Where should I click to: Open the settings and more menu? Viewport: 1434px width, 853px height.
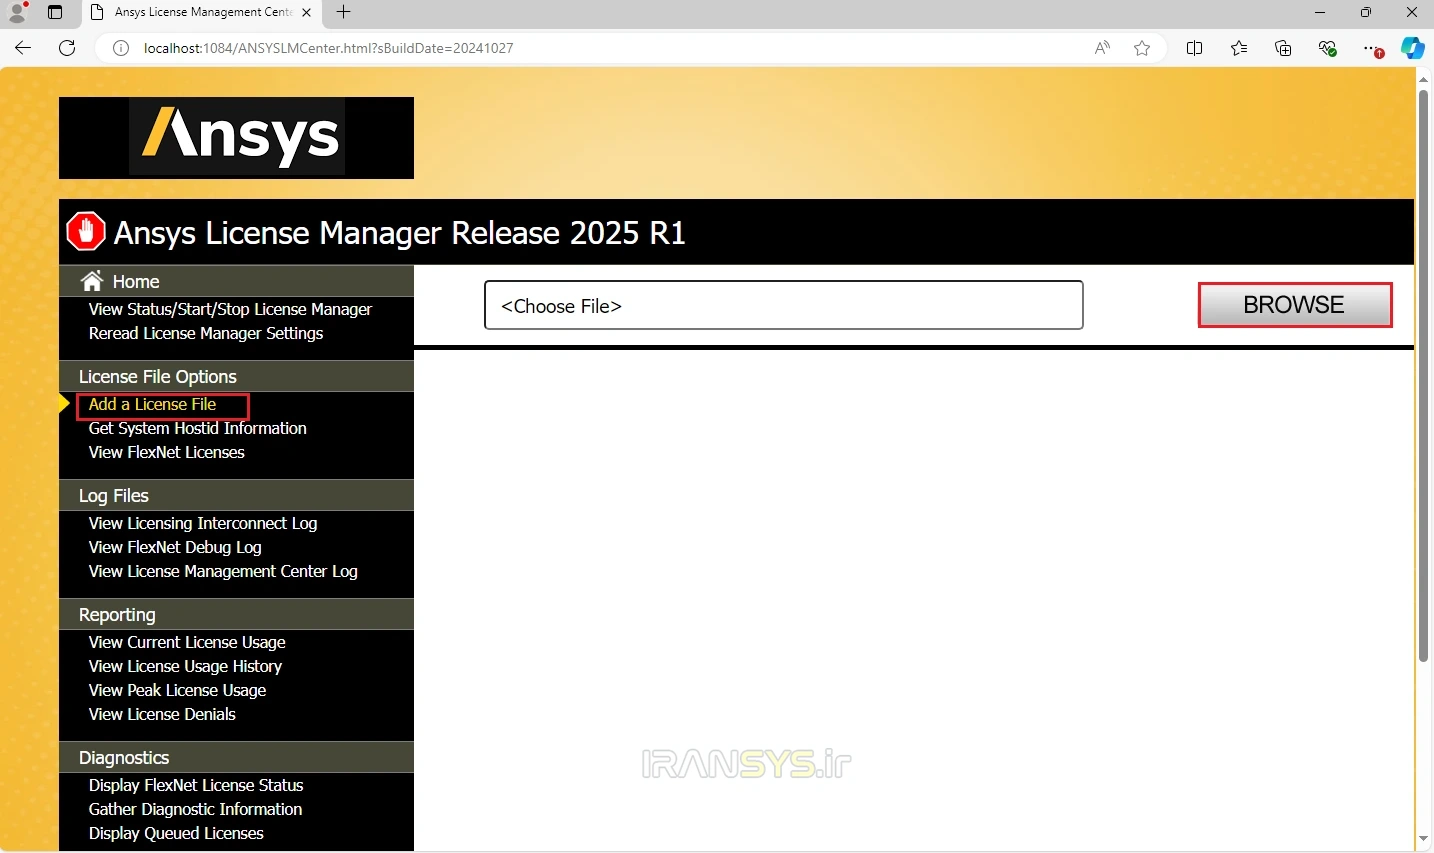click(1372, 48)
